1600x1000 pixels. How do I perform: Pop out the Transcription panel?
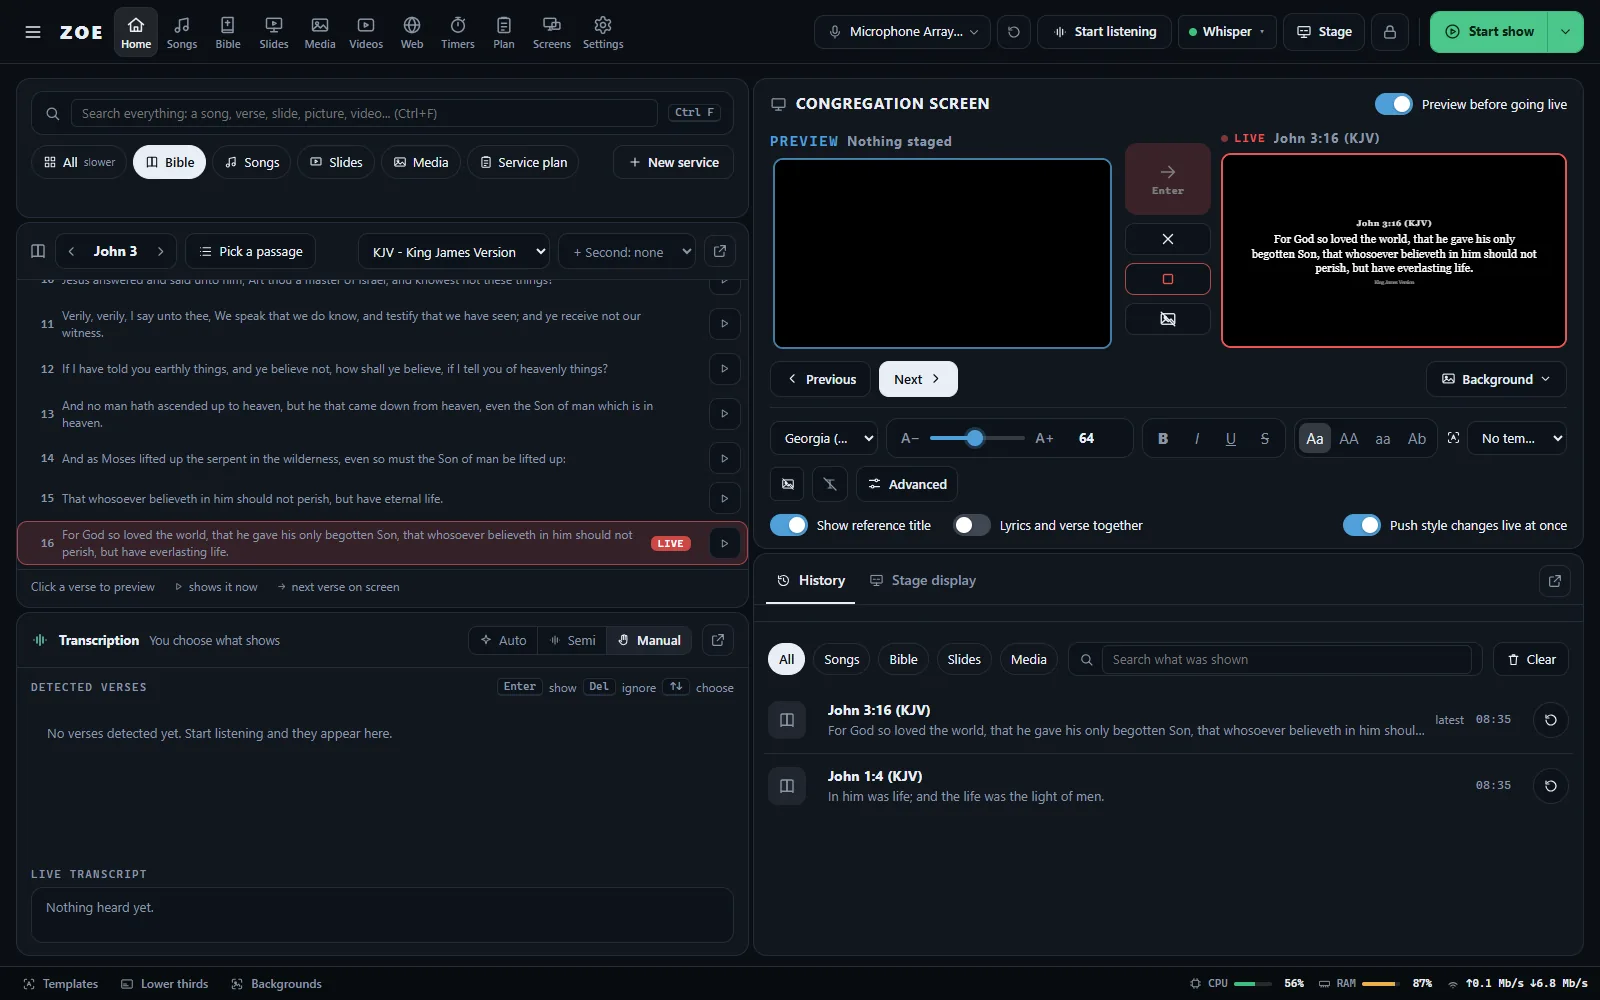(718, 640)
